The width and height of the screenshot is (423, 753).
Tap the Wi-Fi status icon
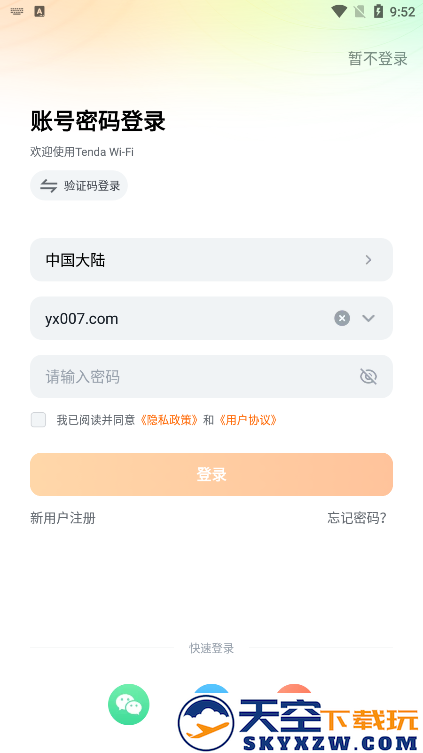[339, 11]
